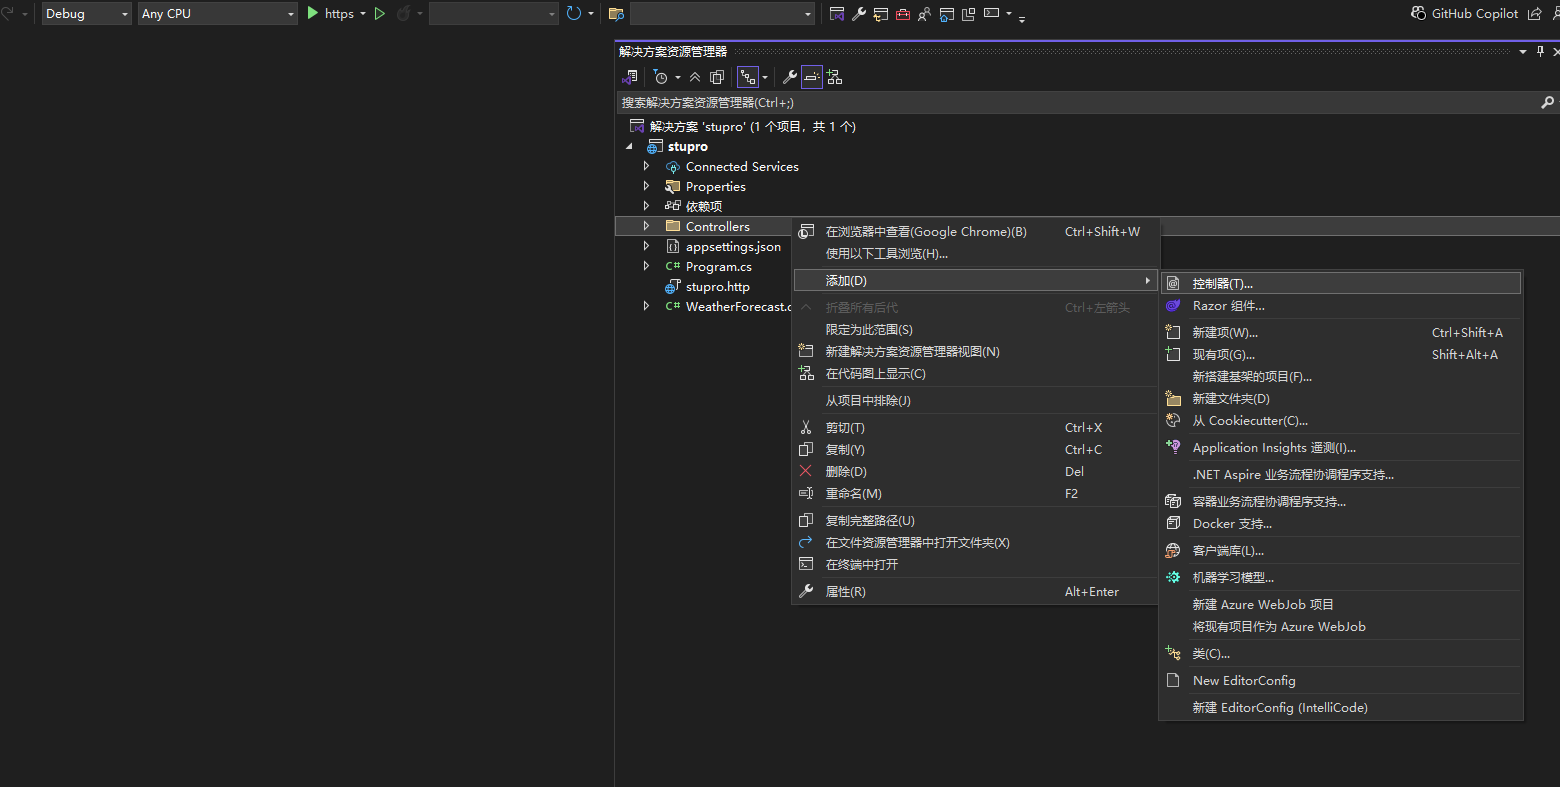Click the scissors icon beside 剪切(T)

[x=806, y=428]
